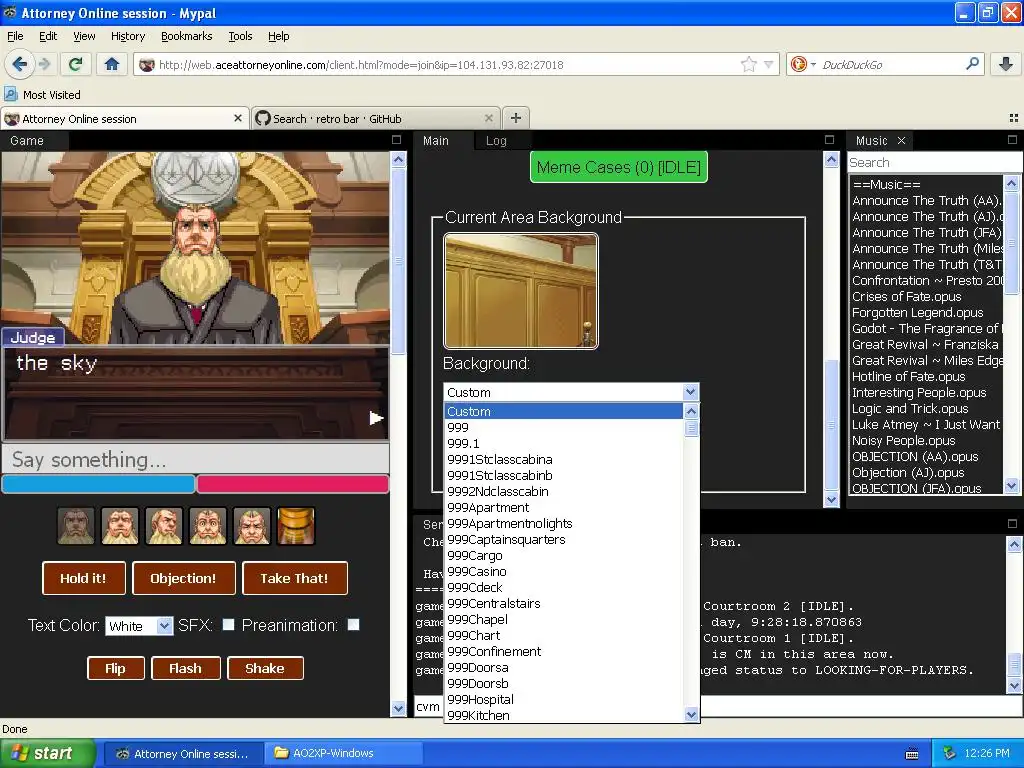
Task: Click the clock showing 12:26 PM
Action: point(987,754)
